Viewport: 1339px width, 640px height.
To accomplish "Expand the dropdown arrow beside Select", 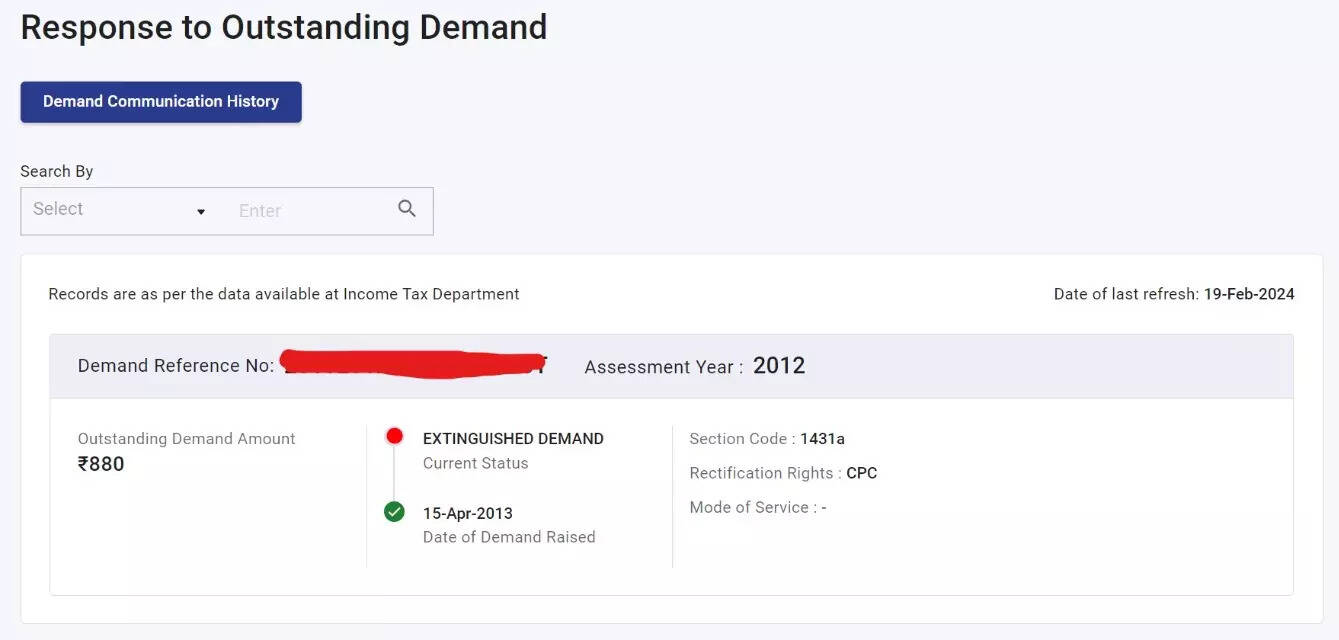I will coord(200,212).
